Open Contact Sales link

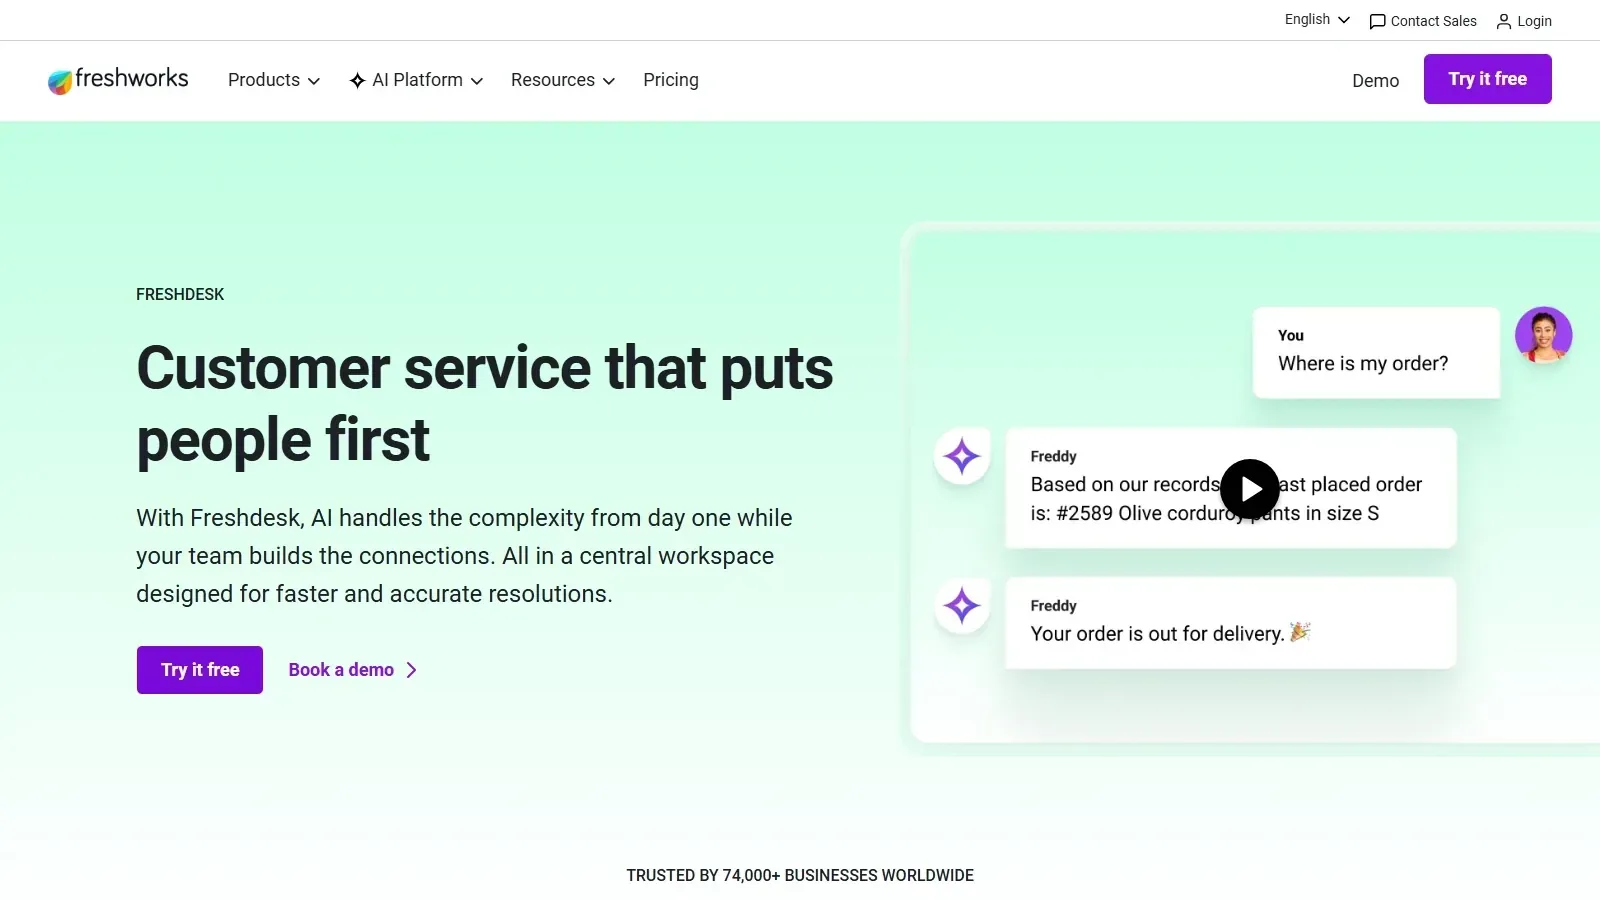pos(1423,21)
